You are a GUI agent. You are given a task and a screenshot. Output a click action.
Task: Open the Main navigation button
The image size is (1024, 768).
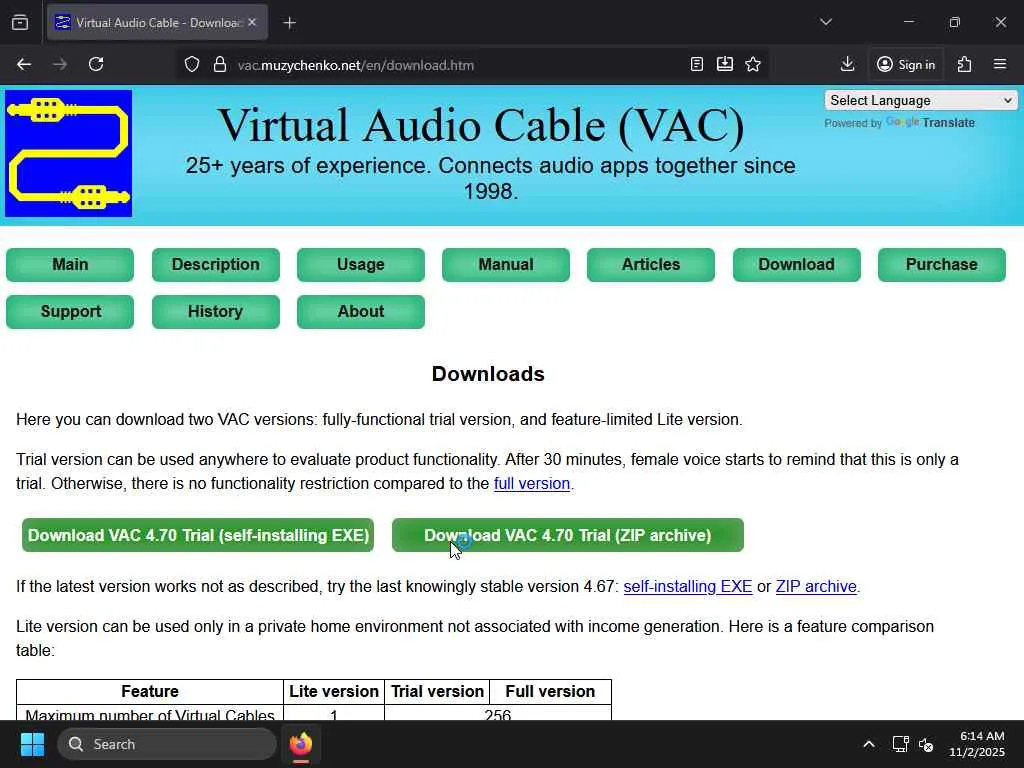70,264
